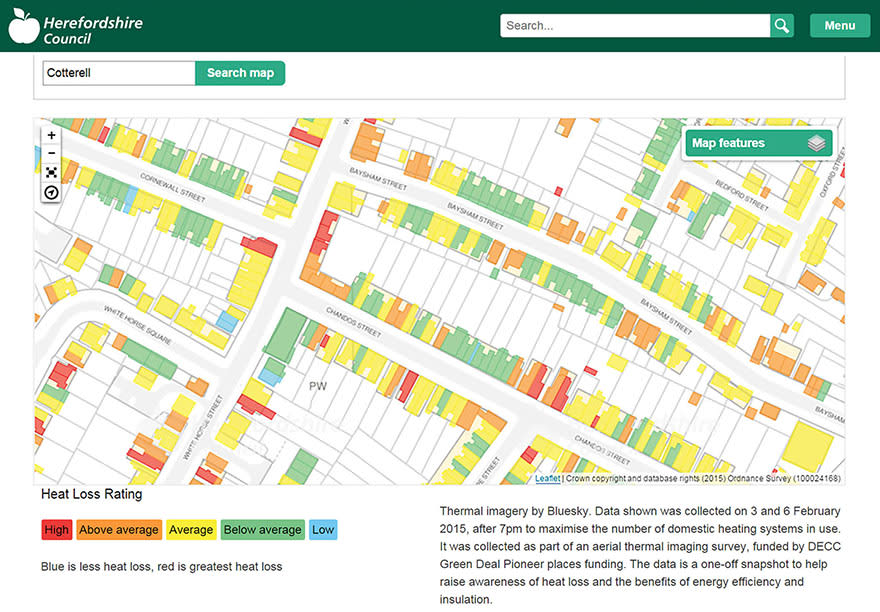880x612 pixels.
Task: Click the yellow Average legend swatch
Action: click(191, 530)
